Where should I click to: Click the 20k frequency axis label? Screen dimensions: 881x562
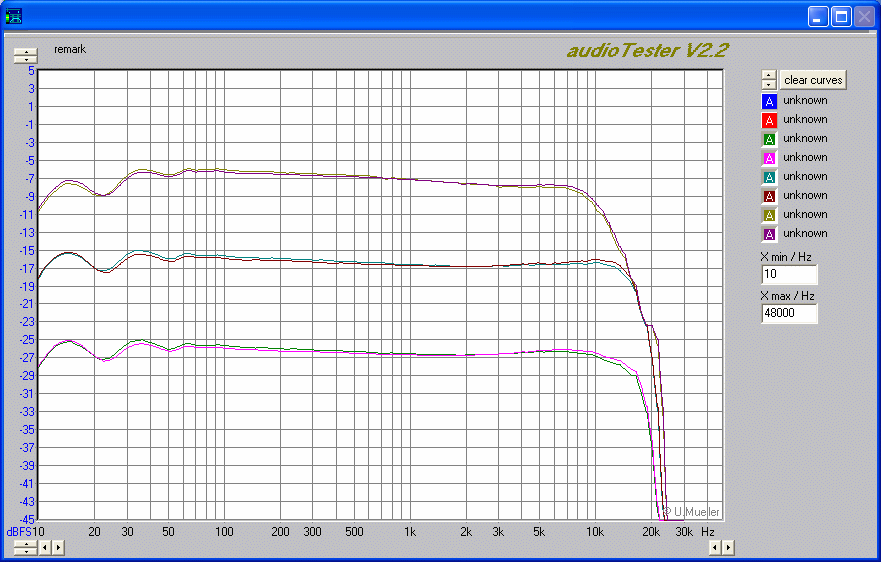651,532
